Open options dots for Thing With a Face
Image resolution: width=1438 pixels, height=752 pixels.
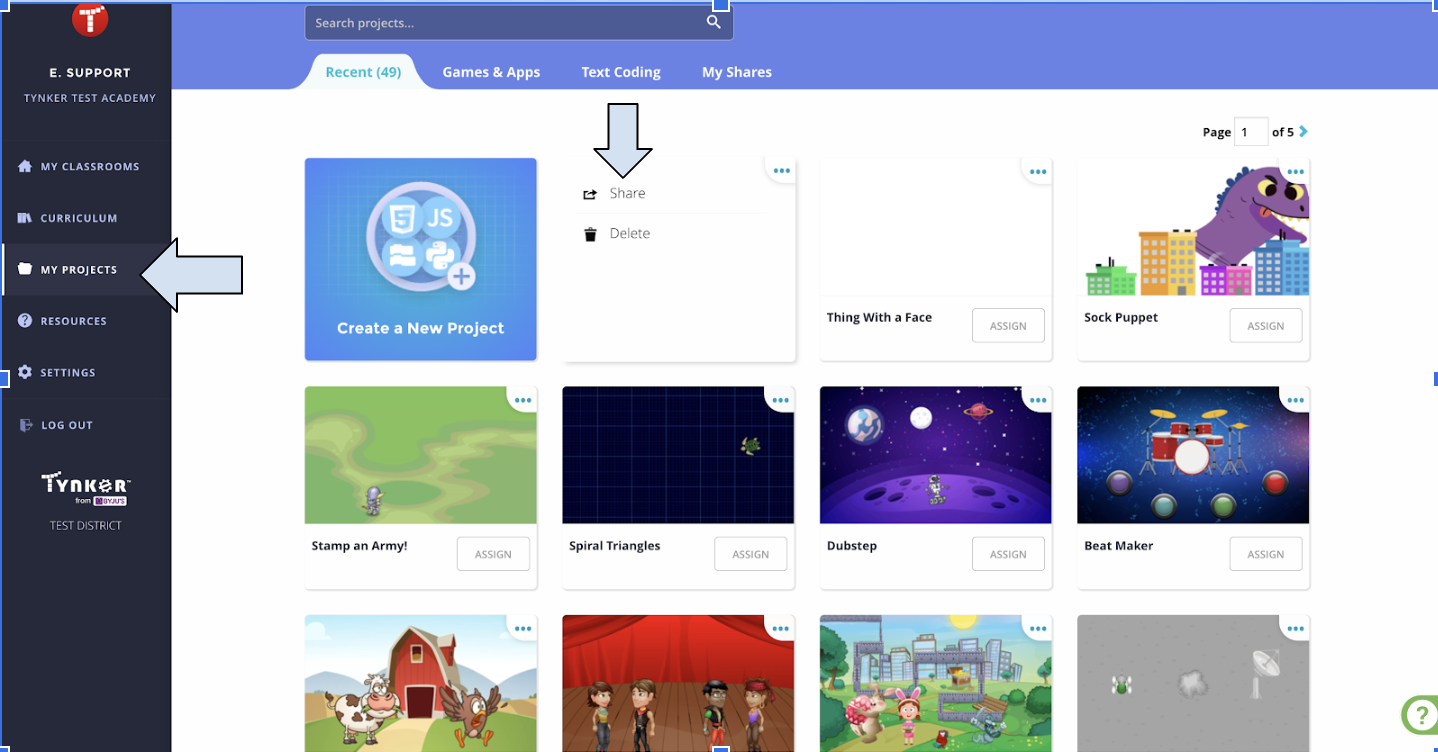(1039, 171)
